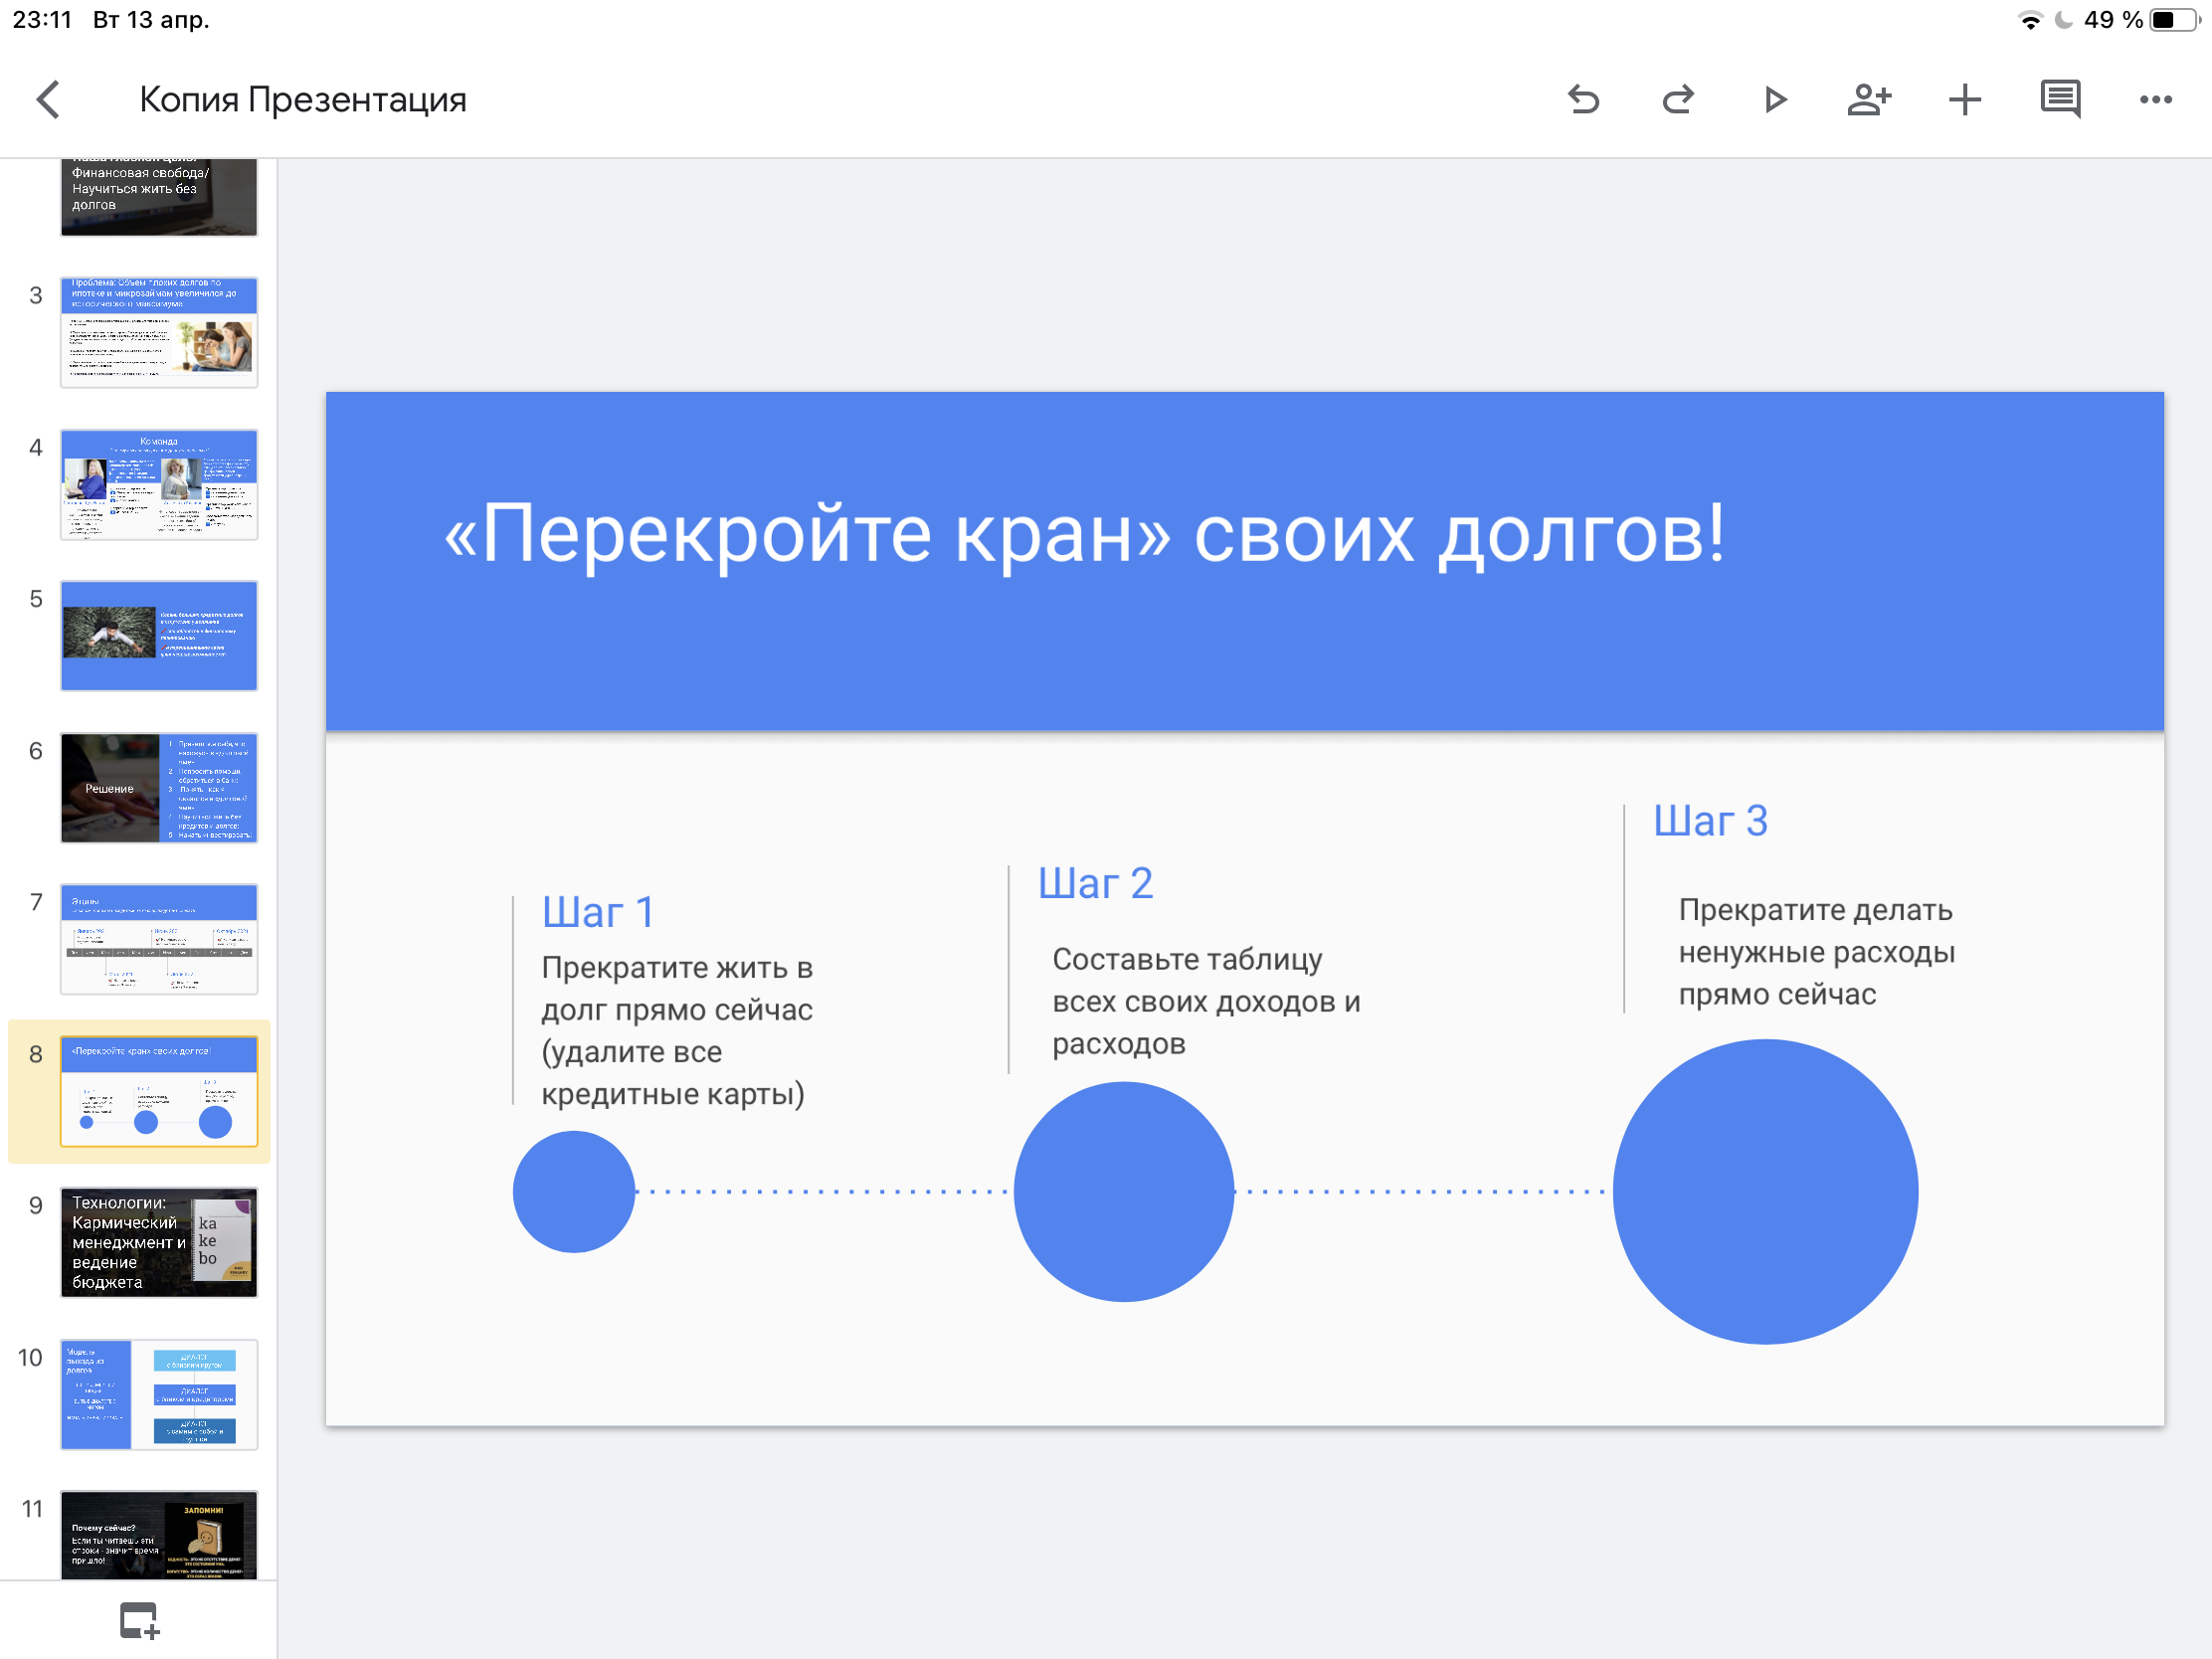This screenshot has width=2212, height=1659.
Task: Add a new slide using bottom icon
Action: click(x=139, y=1620)
